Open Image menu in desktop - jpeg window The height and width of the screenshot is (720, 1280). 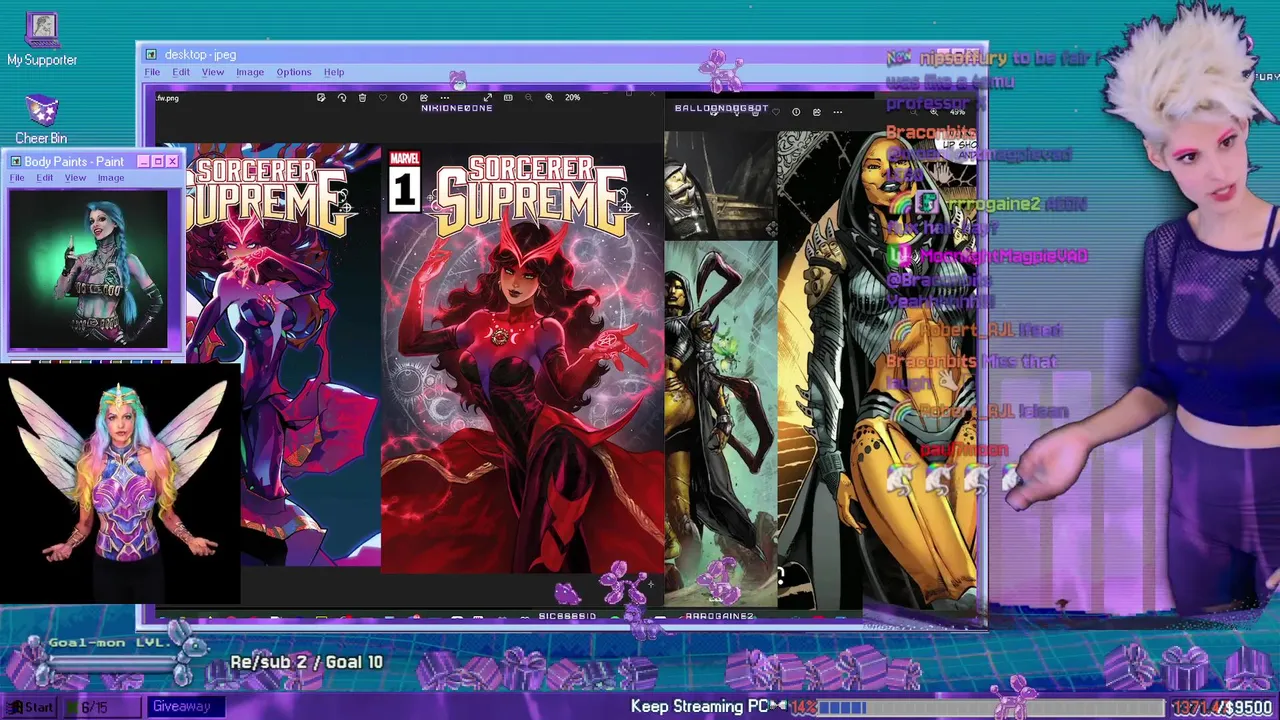pyautogui.click(x=250, y=72)
